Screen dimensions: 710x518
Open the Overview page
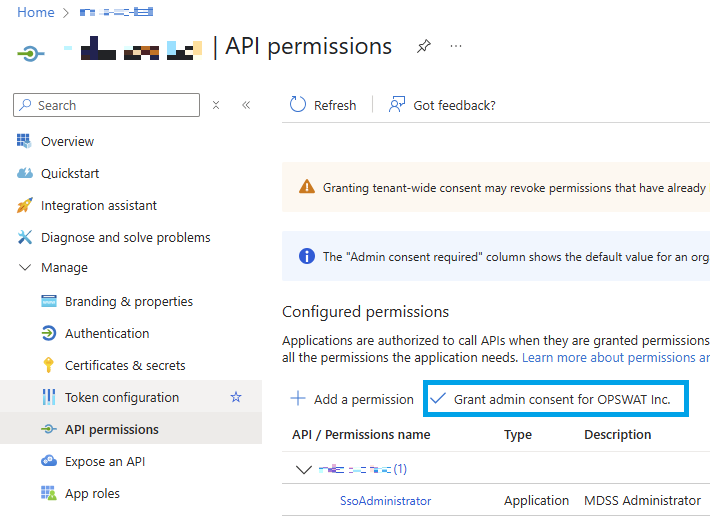point(67,141)
